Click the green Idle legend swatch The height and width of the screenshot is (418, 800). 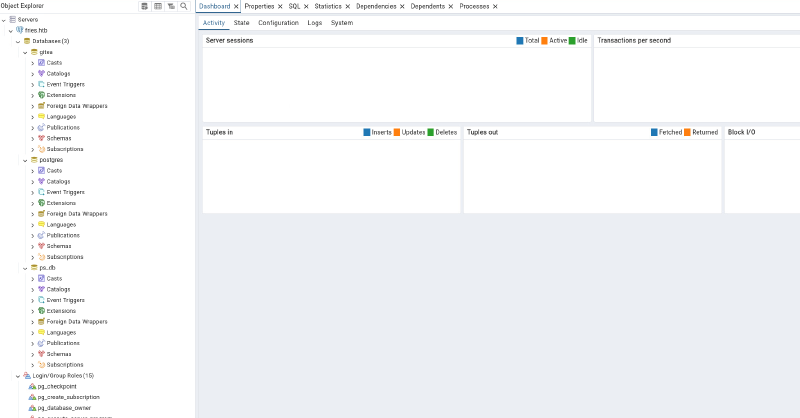pos(572,41)
